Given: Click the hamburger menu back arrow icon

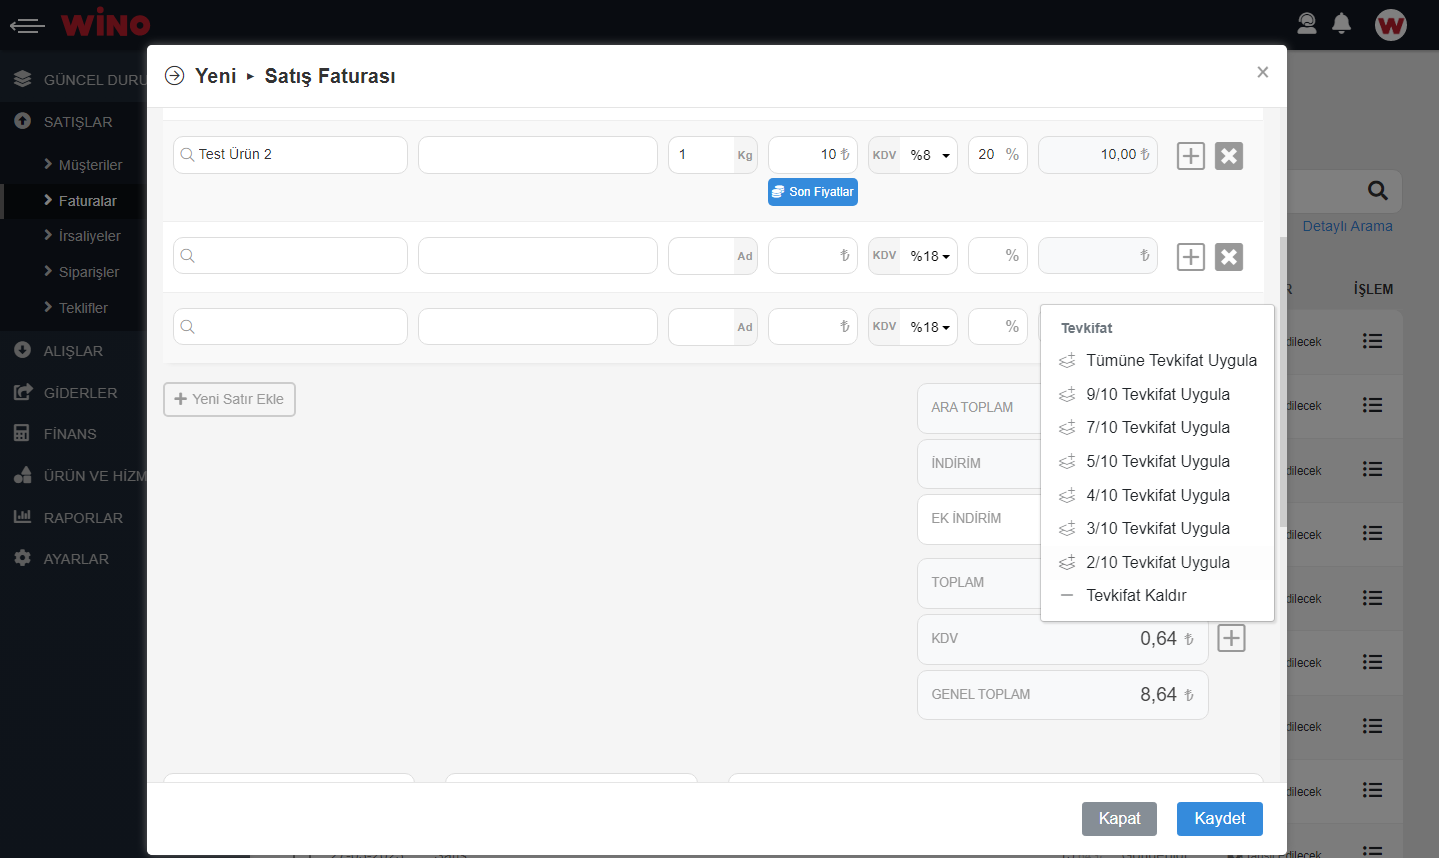Looking at the screenshot, I should pos(27,25).
